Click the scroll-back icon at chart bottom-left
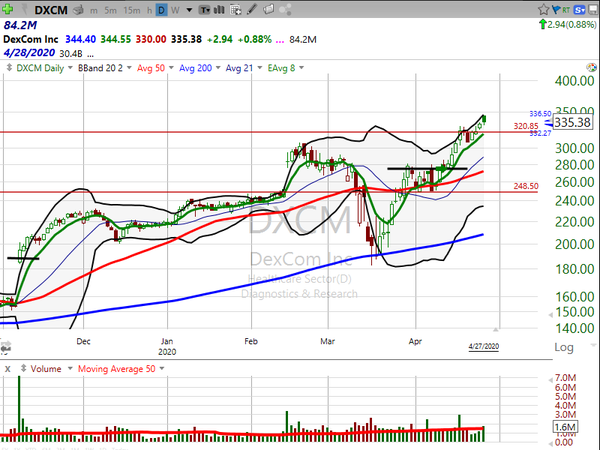 point(6,347)
